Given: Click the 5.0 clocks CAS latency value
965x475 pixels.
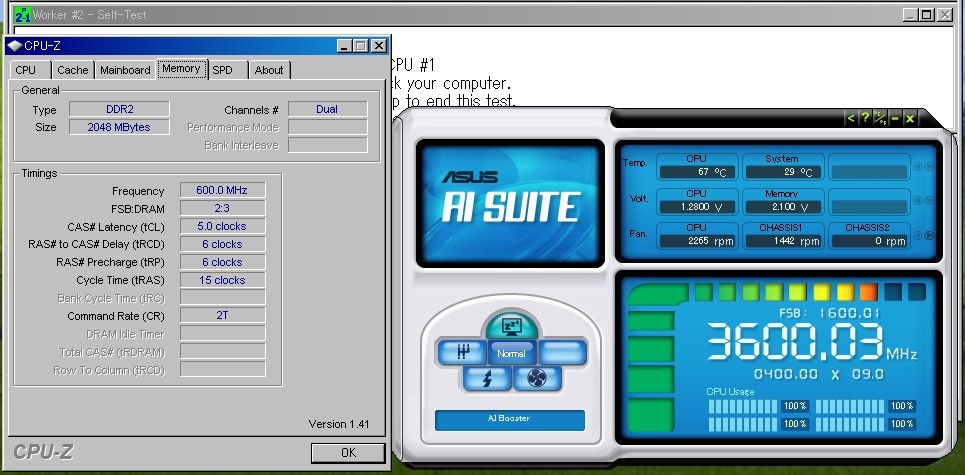Looking at the screenshot, I should click(222, 226).
